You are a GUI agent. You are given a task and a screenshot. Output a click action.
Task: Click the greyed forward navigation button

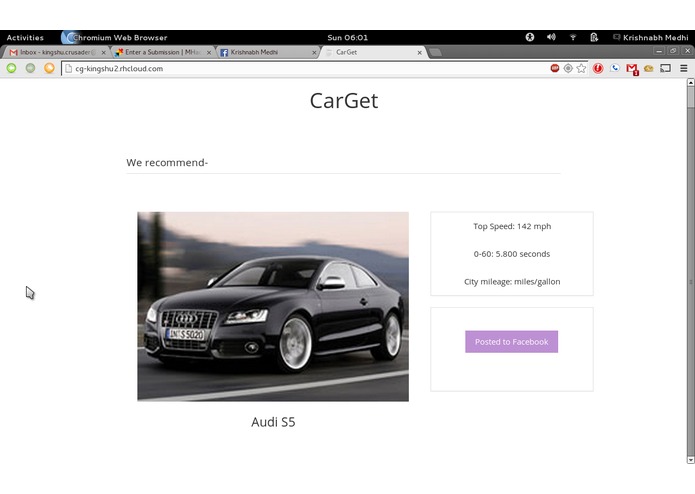[30, 68]
